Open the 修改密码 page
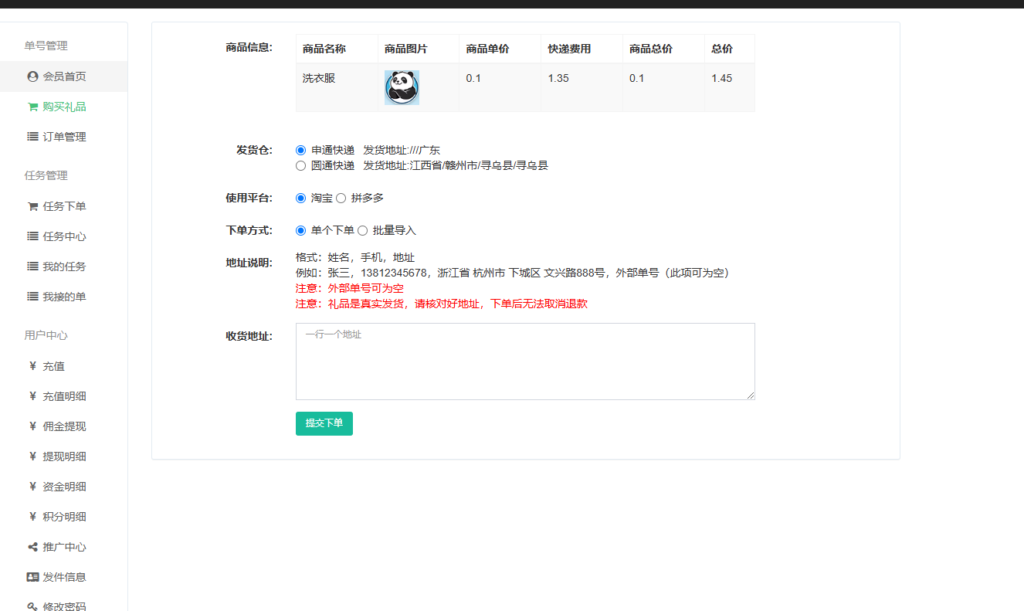This screenshot has height=611, width=1024. (33, 606)
